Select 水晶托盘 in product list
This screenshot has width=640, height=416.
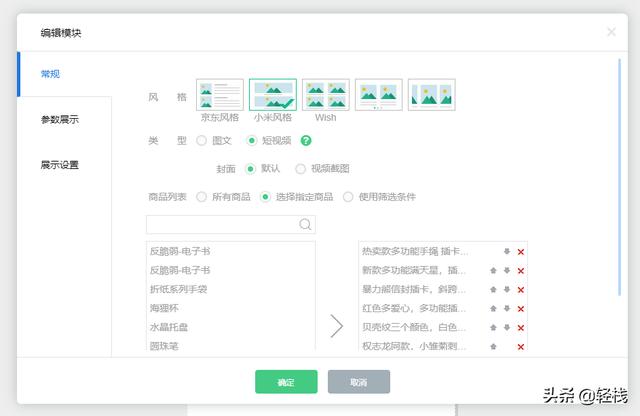tap(169, 327)
